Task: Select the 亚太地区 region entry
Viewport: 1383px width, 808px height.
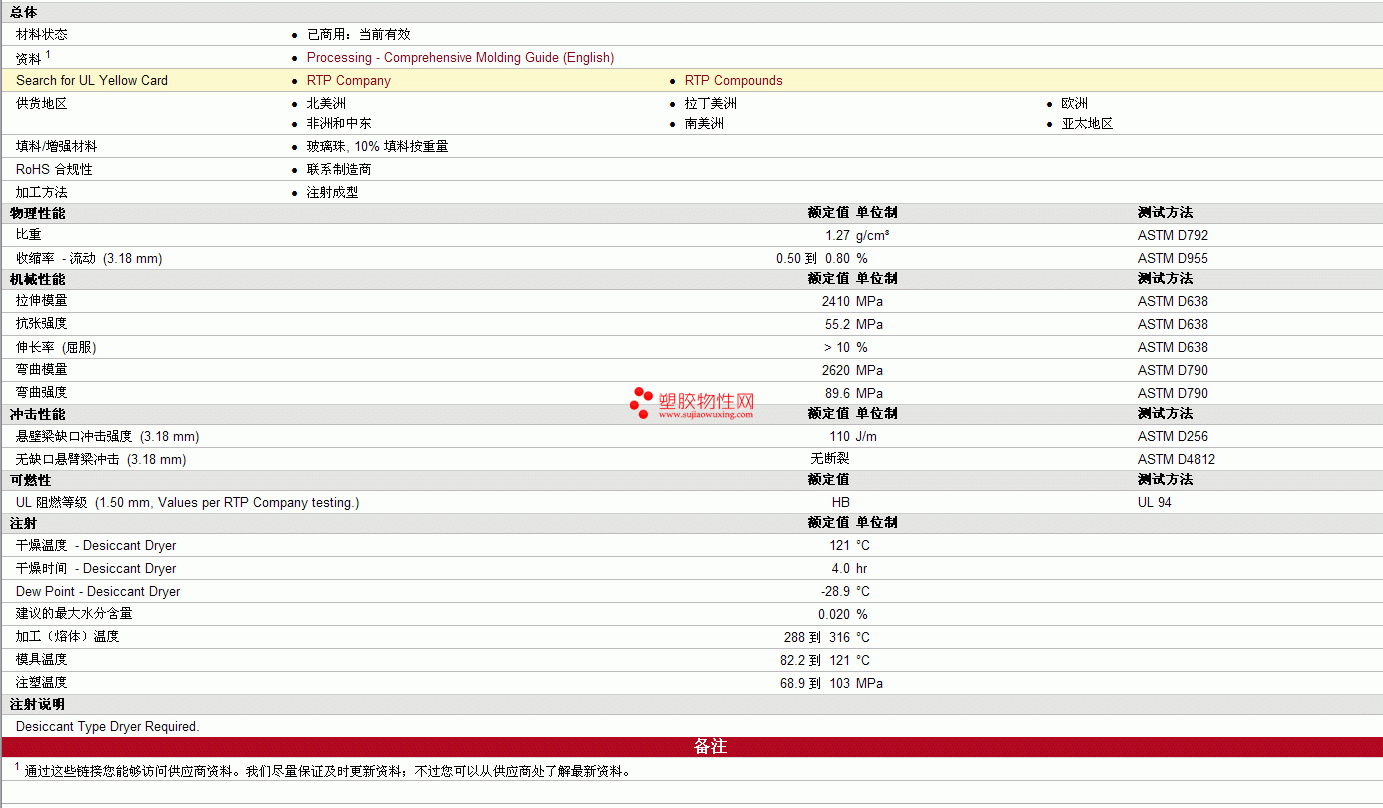Action: tap(1088, 124)
